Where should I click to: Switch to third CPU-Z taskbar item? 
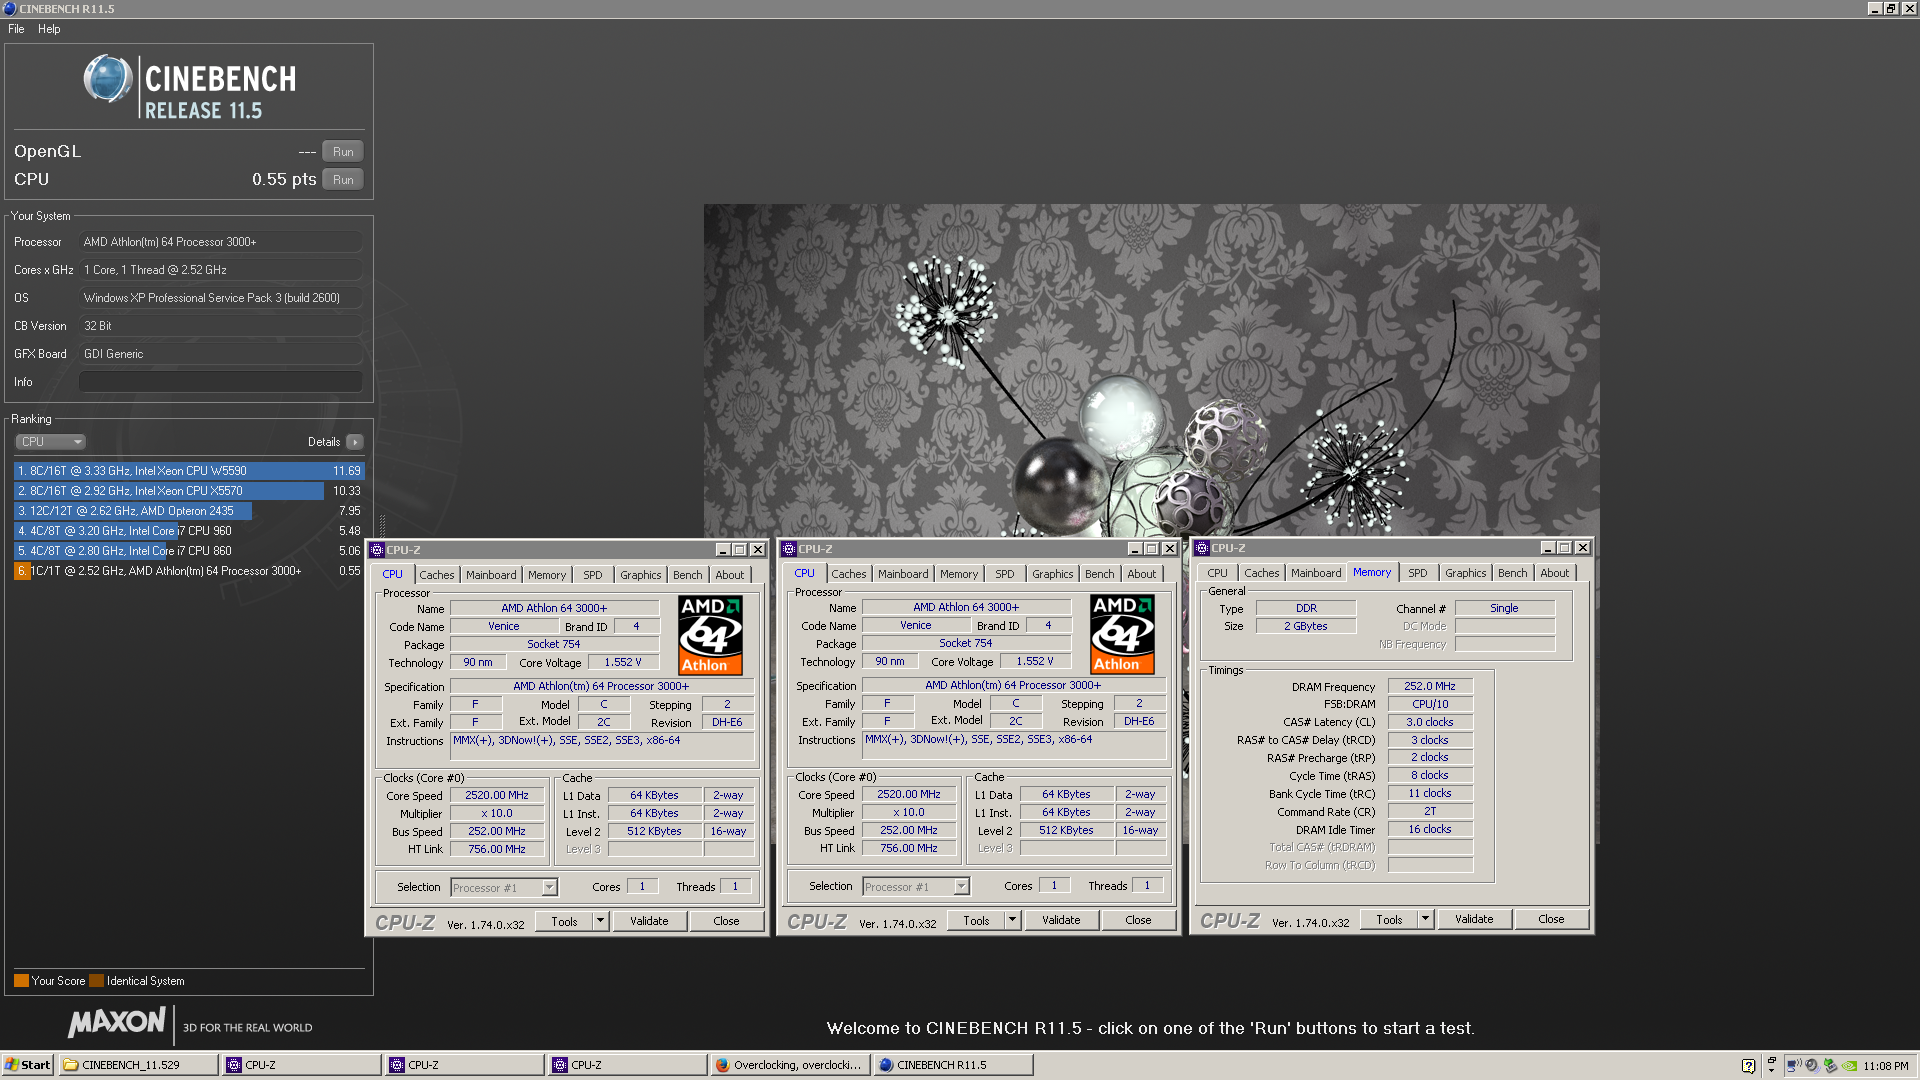628,1065
